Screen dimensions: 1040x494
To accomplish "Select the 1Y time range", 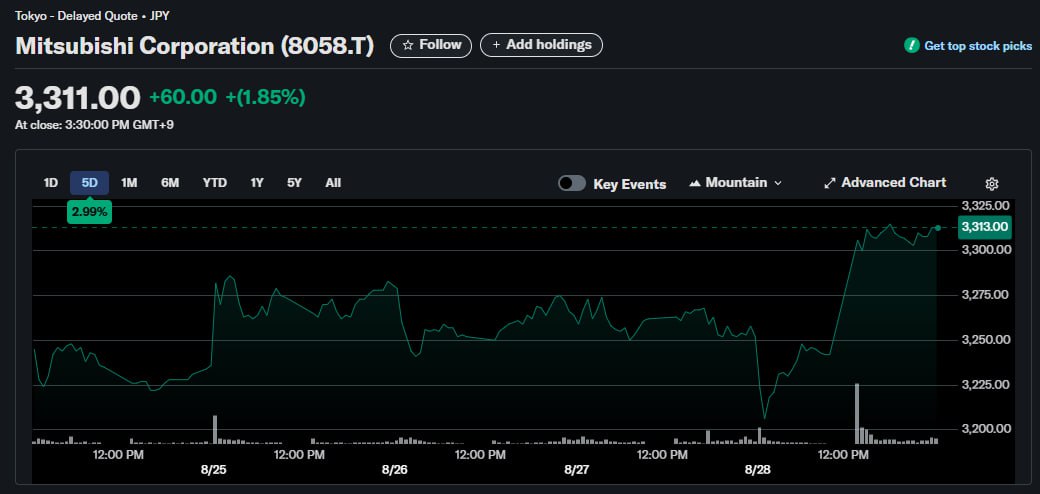I will [257, 183].
